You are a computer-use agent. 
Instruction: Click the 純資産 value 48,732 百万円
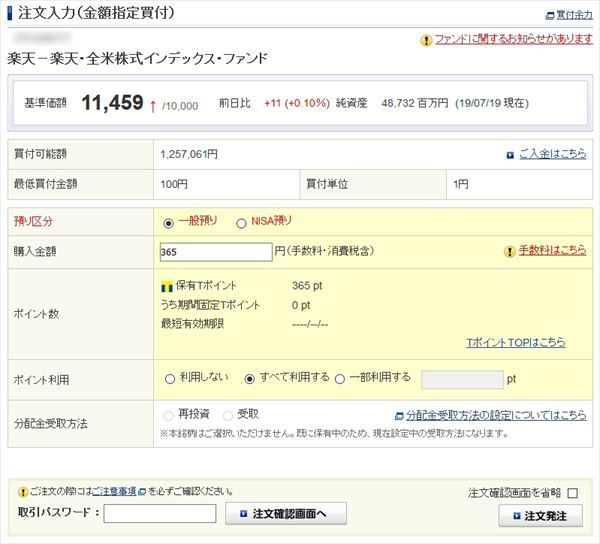tap(414, 103)
